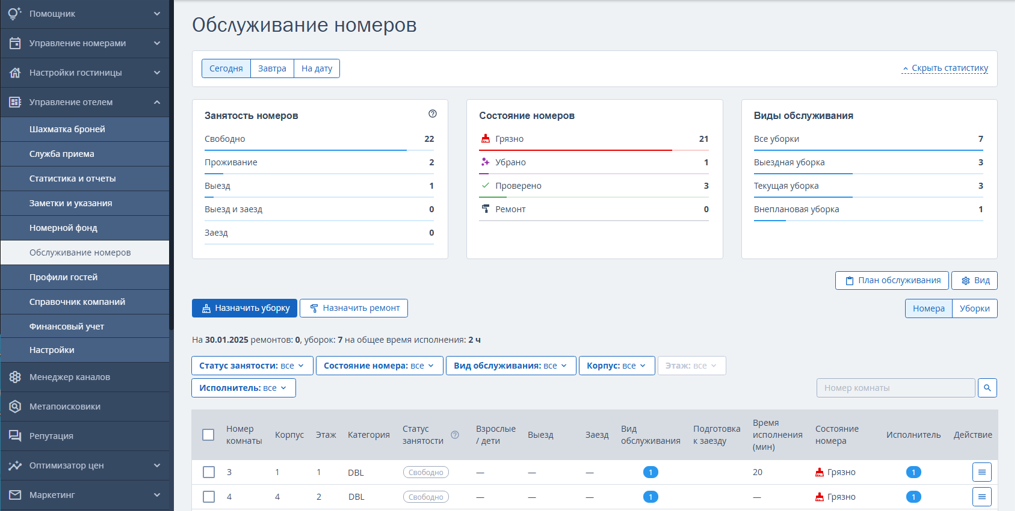Viewport: 1015px width, 511px height.
Task: Open the Состояние номера filter dropdown
Action: tap(379, 366)
